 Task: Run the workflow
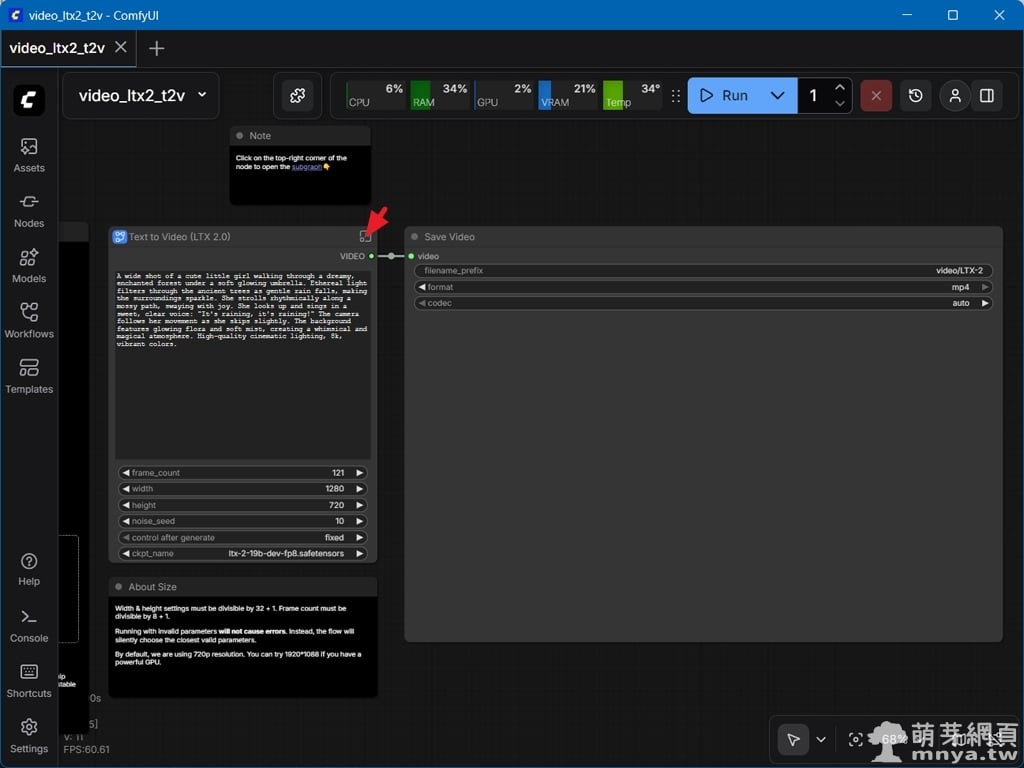(x=725, y=96)
